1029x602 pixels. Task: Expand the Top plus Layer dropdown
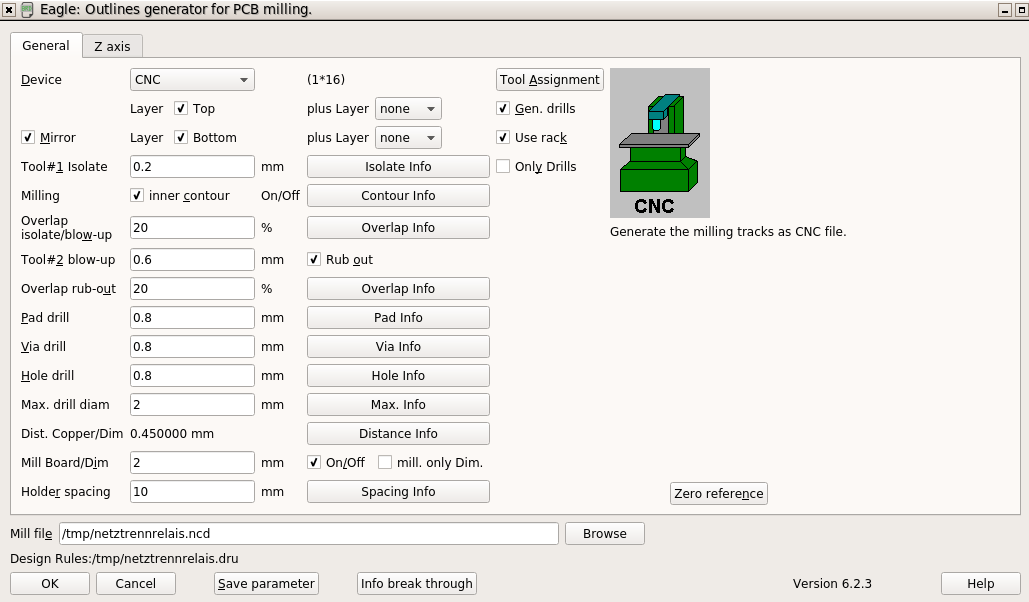(408, 109)
